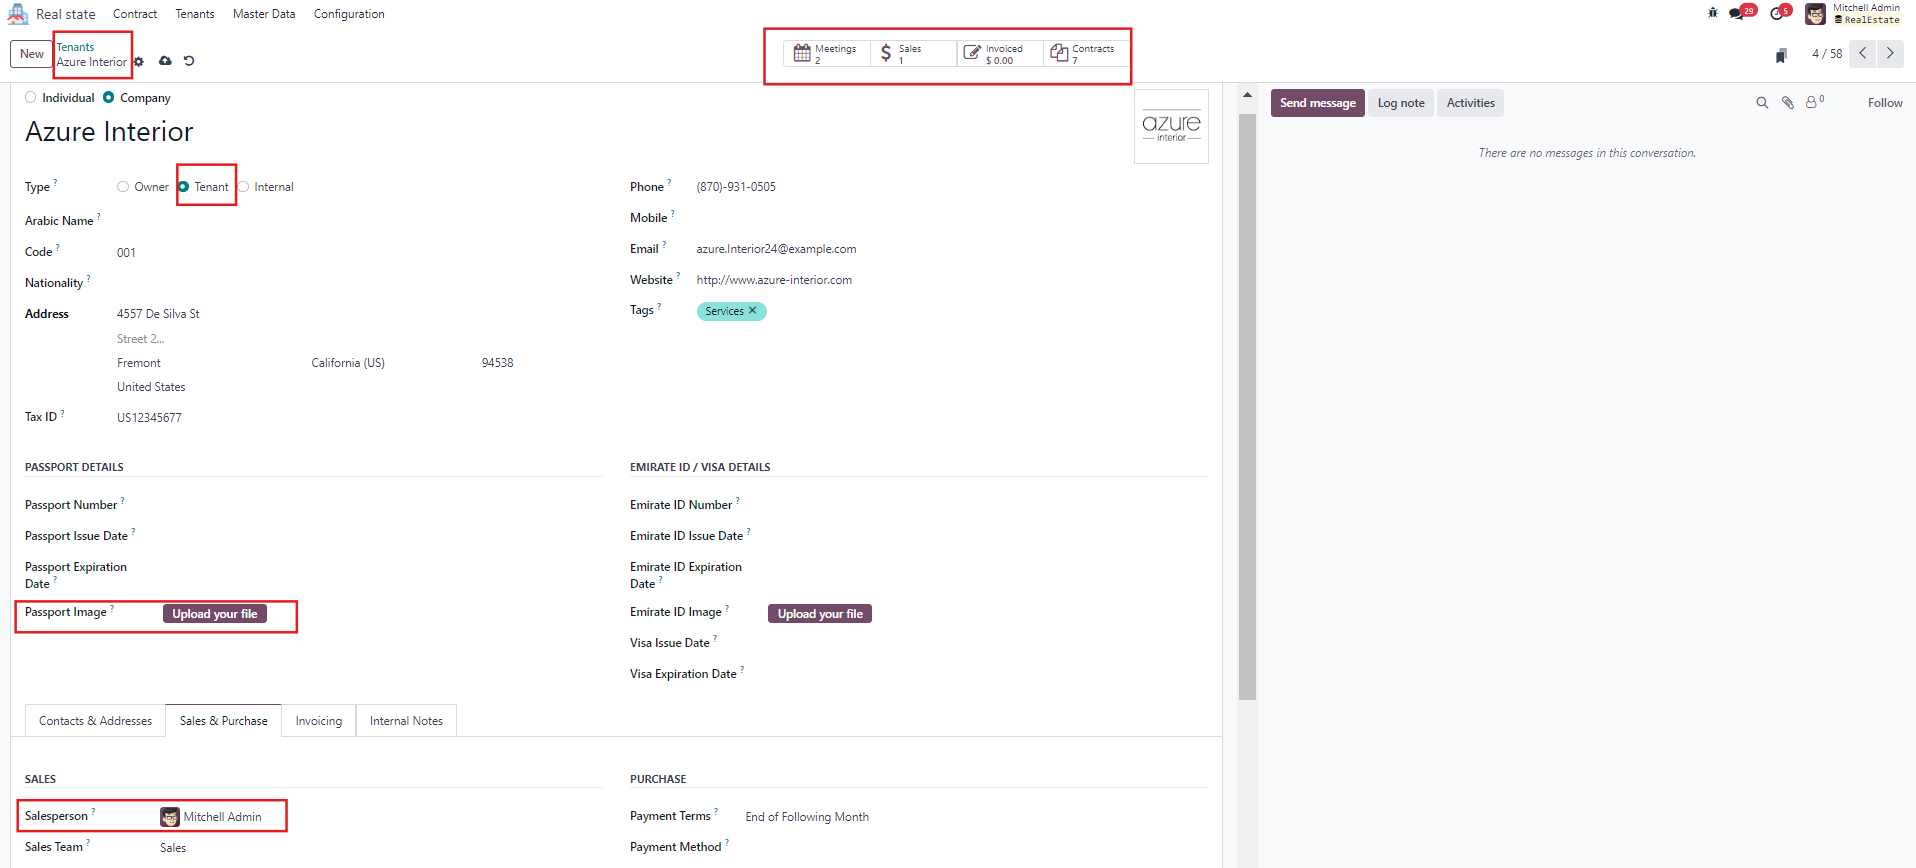1916x868 pixels.
Task: Attach files with the paperclip icon
Action: tap(1788, 103)
